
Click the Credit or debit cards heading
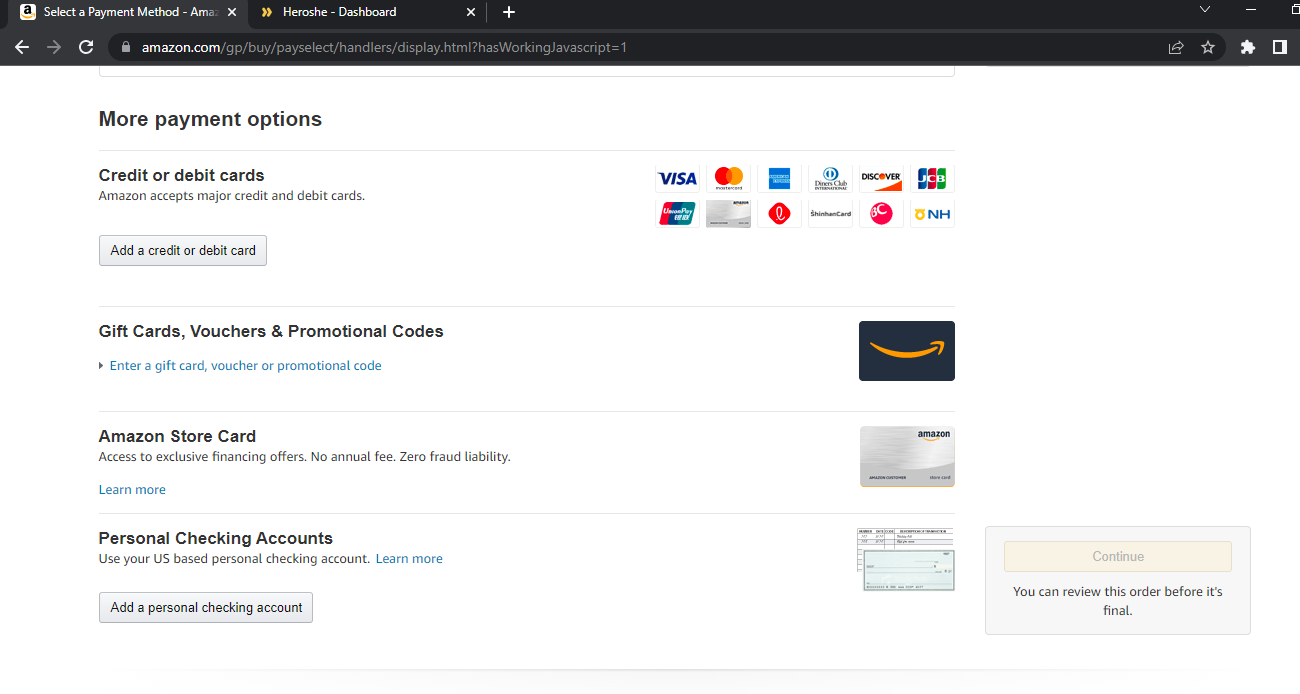click(182, 175)
